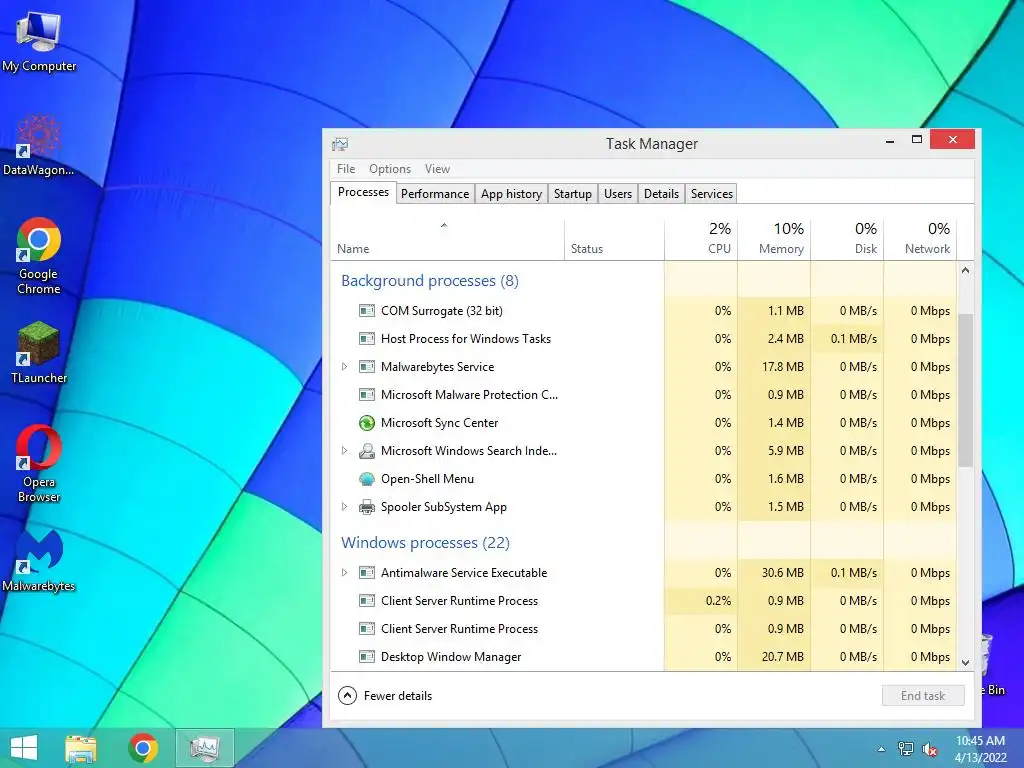Switch to the App history tab
The height and width of the screenshot is (768, 1024).
click(x=511, y=194)
